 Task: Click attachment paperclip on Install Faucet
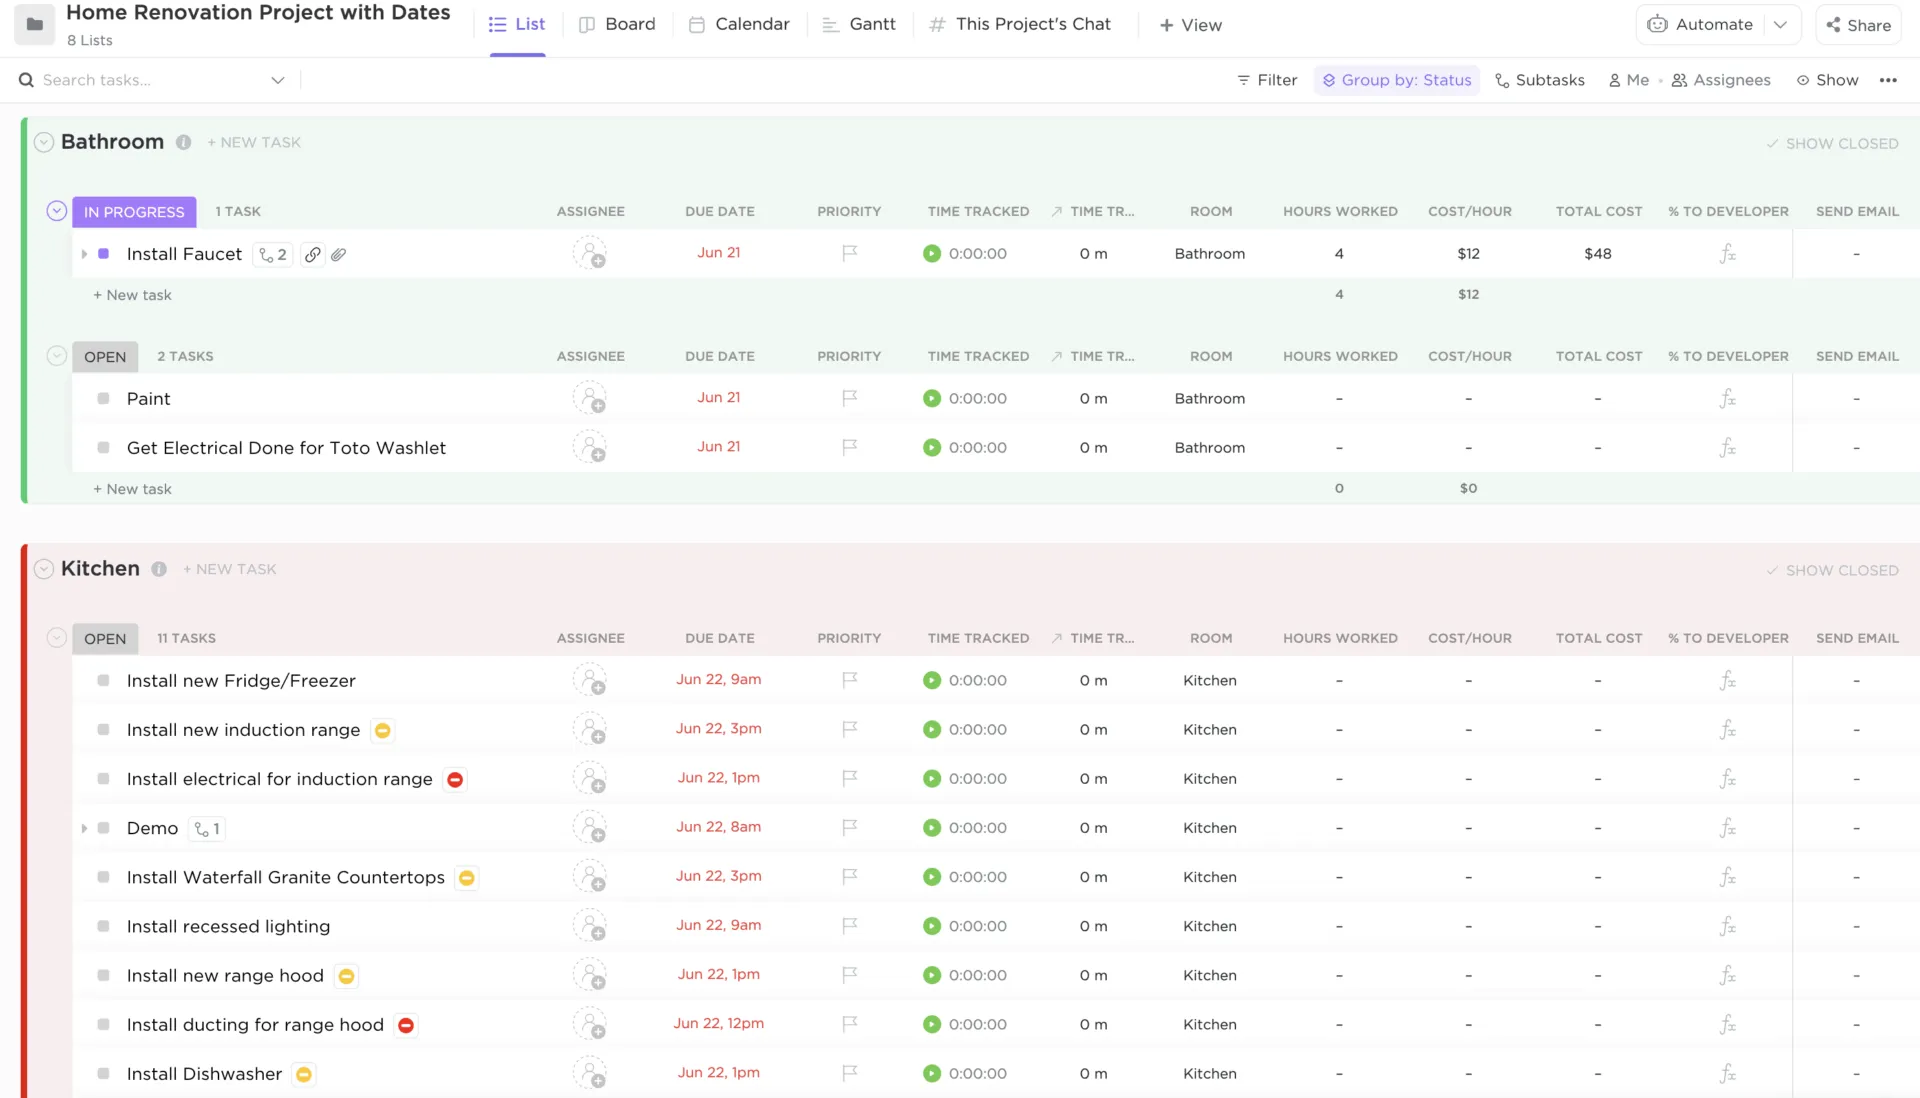click(x=339, y=255)
